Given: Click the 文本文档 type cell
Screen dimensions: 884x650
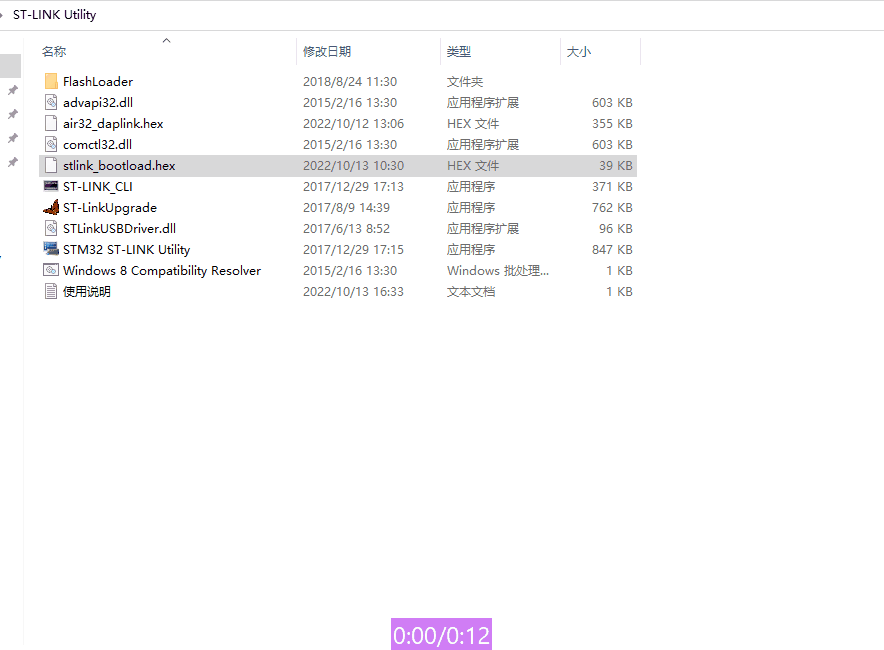Looking at the screenshot, I should click(x=471, y=291).
